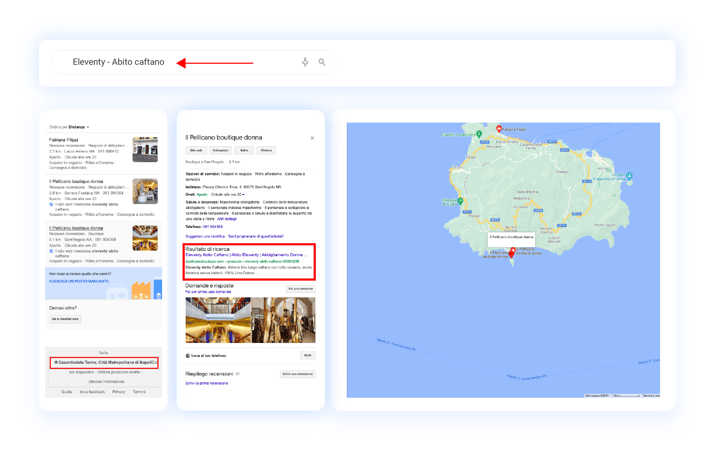Open the boutique interior photo on the left
Image resolution: width=715 pixels, height=458 pixels.
click(218, 320)
